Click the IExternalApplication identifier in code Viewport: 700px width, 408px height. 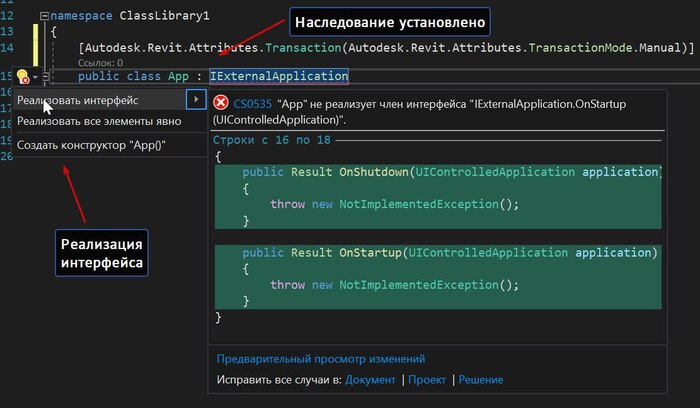[x=279, y=76]
